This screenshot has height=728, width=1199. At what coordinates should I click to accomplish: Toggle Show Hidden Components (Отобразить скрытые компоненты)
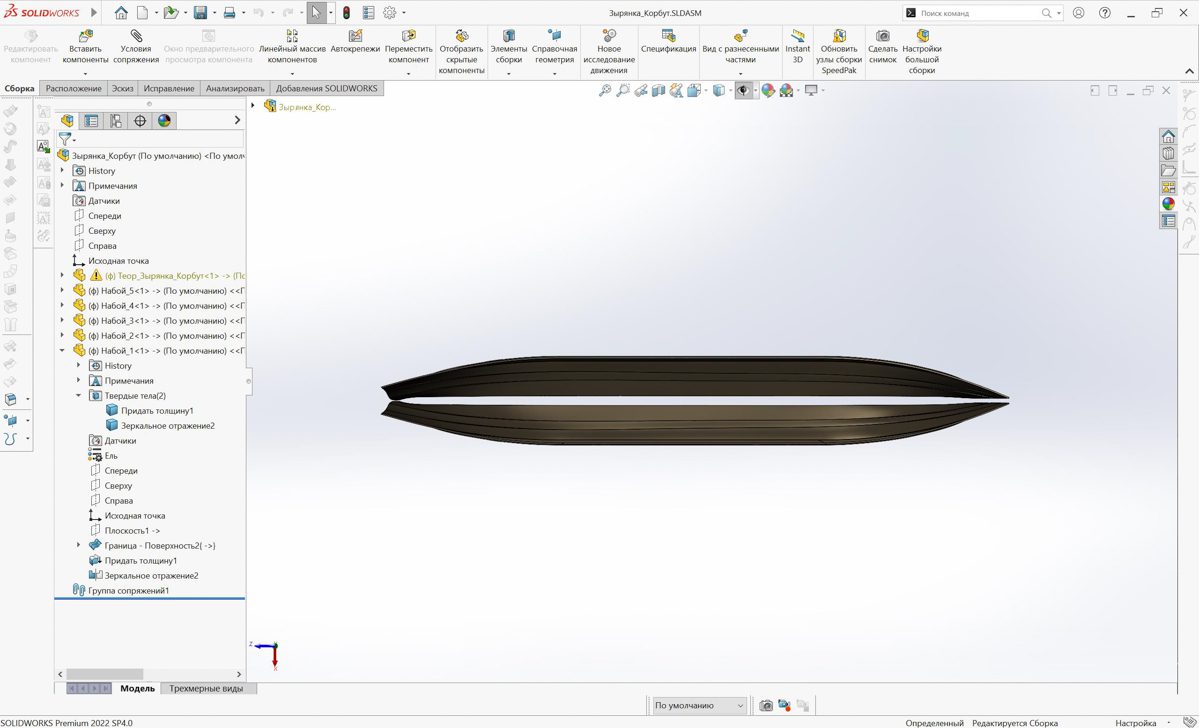[x=461, y=36]
